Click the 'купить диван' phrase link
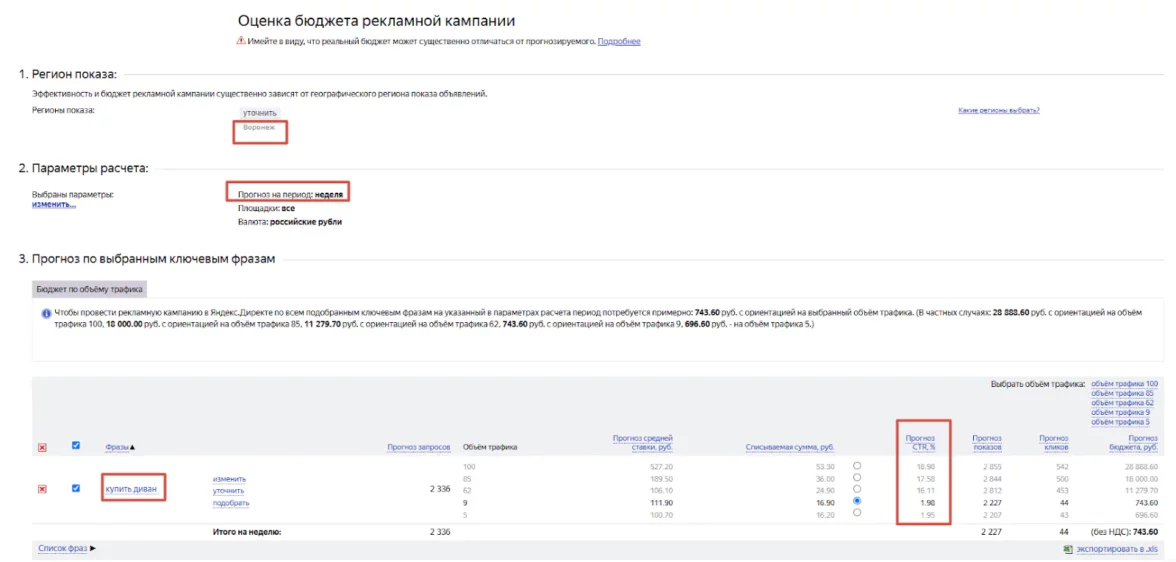1176x562 pixels. (133, 488)
